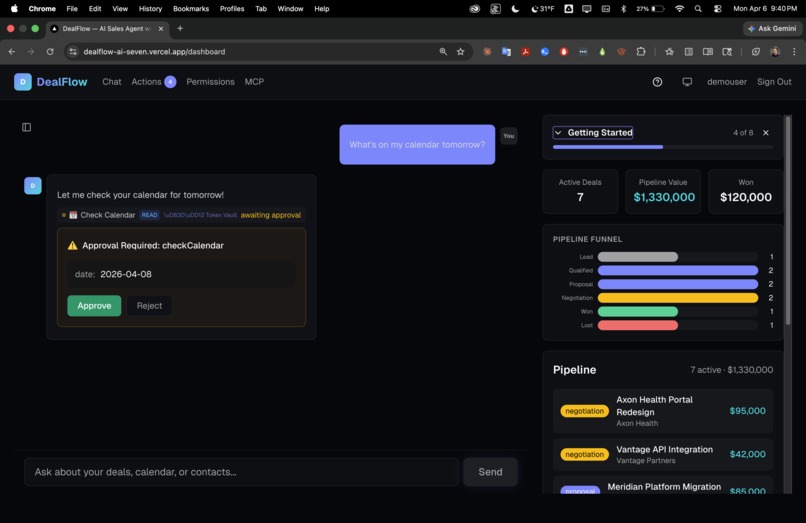
Task: Click the Lost red funnel bar
Action: coord(637,325)
